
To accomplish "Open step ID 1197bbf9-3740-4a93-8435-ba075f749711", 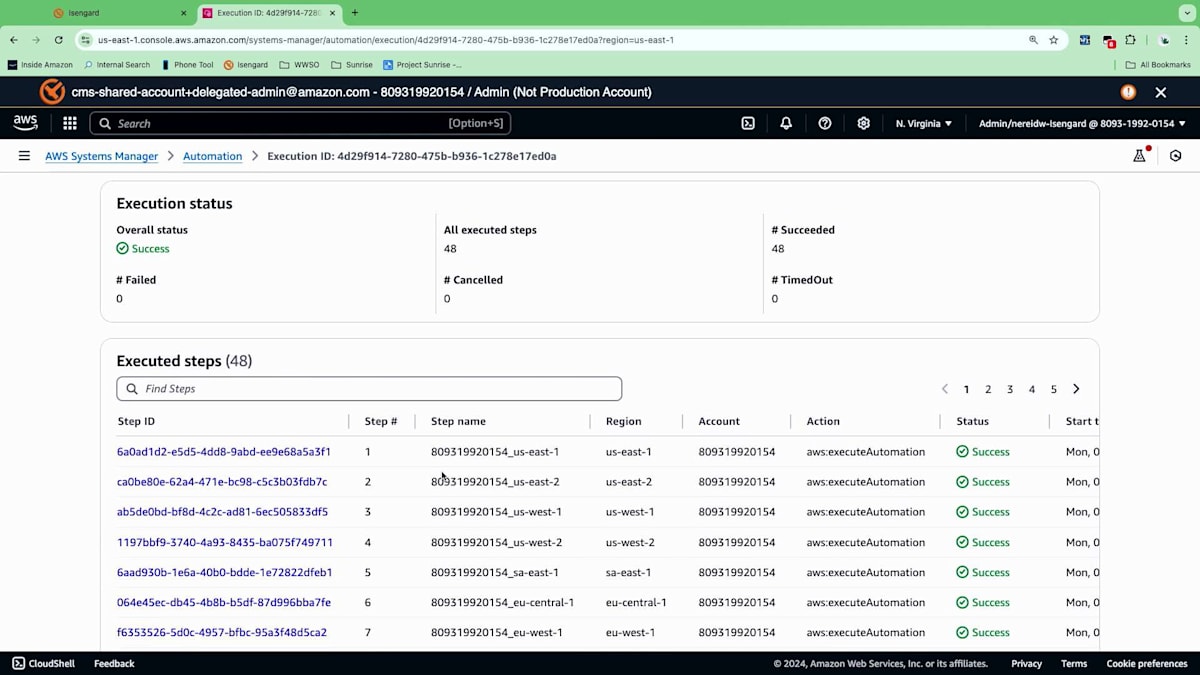I will (225, 542).
